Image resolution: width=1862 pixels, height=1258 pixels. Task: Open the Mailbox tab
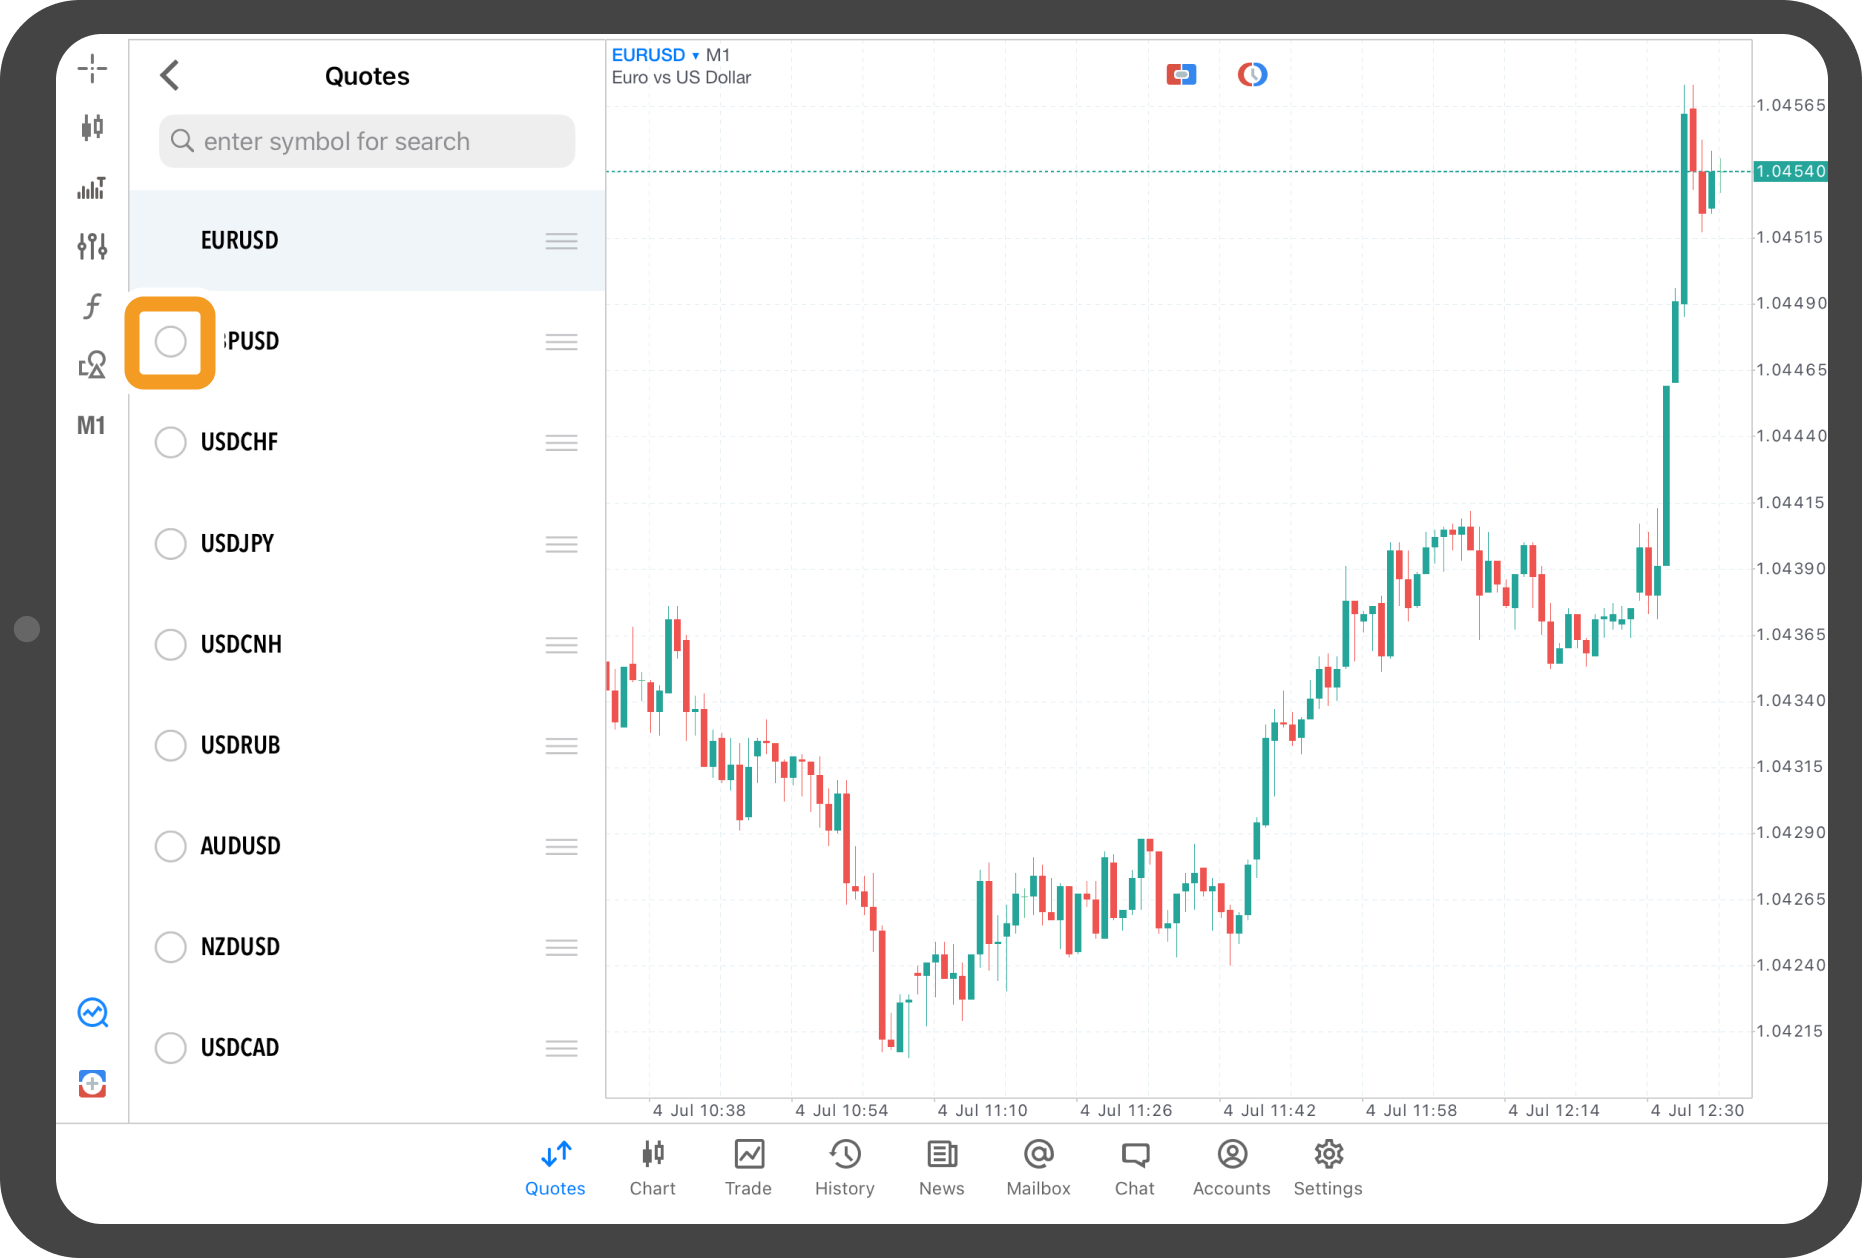[x=1038, y=1167]
